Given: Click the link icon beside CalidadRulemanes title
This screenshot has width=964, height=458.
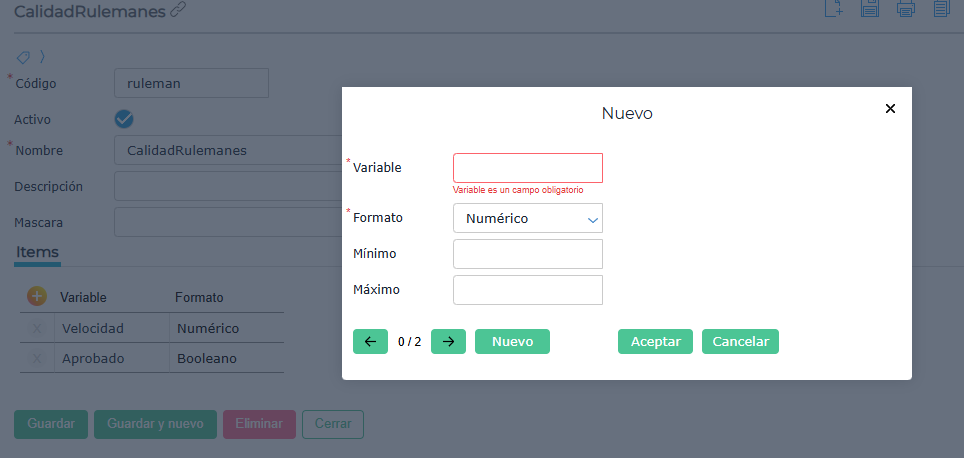Looking at the screenshot, I should (x=178, y=10).
